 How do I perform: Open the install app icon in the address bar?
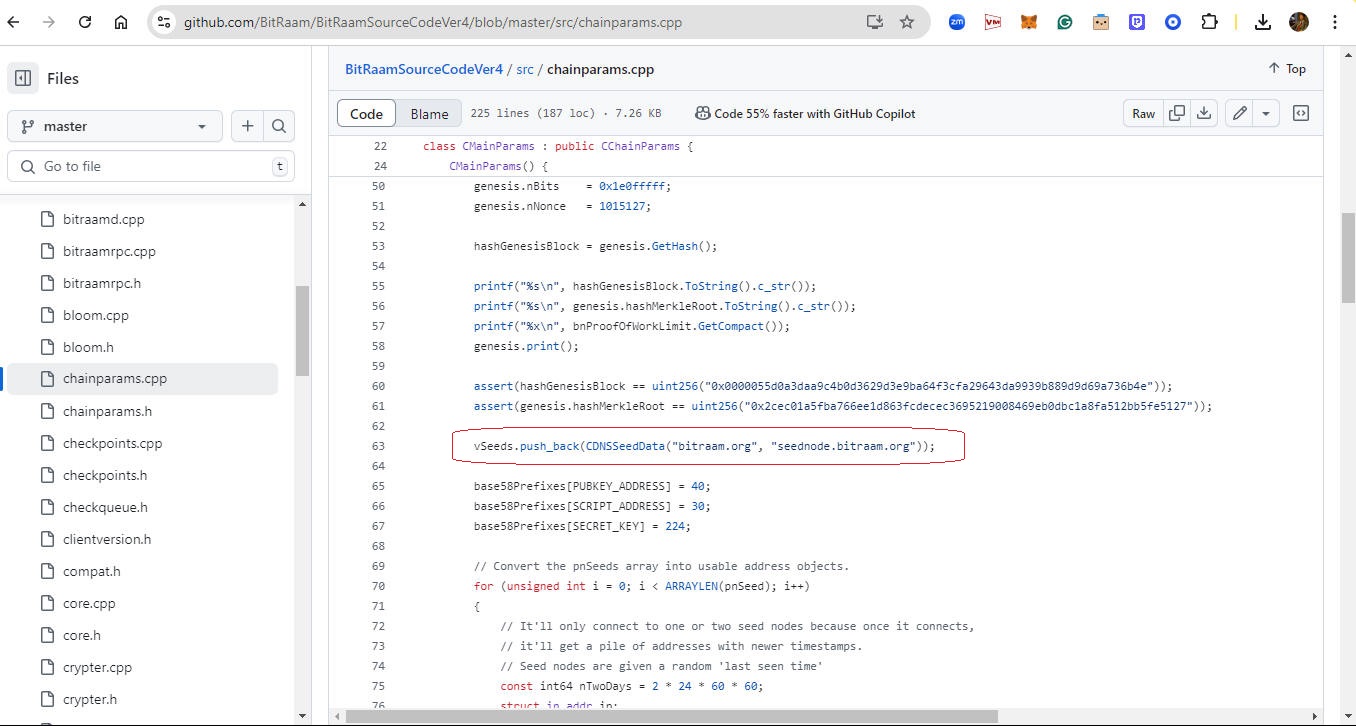pyautogui.click(x=874, y=21)
